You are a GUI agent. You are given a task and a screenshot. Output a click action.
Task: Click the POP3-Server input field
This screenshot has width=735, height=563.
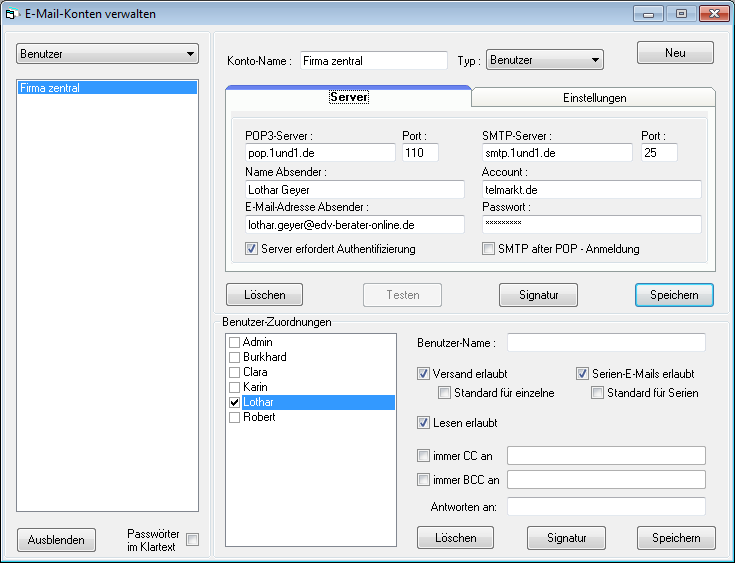coord(320,153)
